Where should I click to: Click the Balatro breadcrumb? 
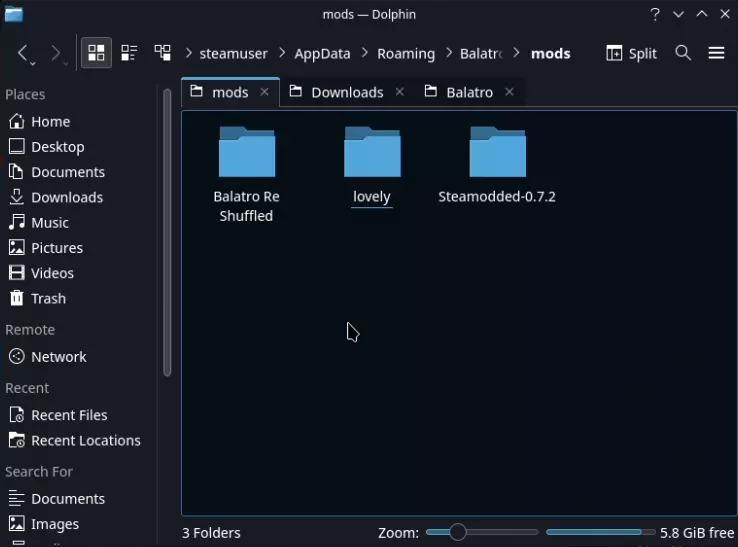[481, 54]
